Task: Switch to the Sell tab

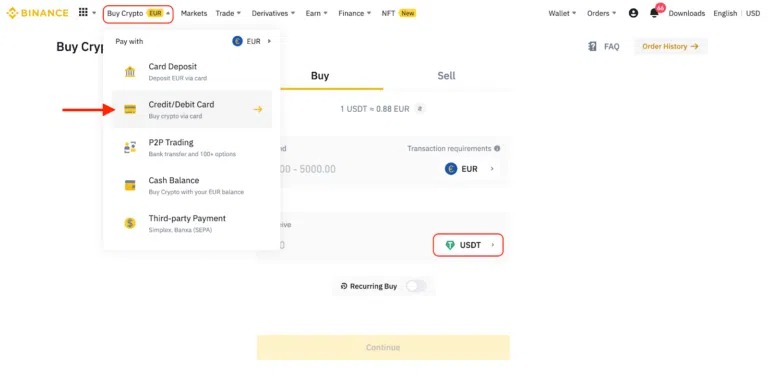Action: click(446, 76)
